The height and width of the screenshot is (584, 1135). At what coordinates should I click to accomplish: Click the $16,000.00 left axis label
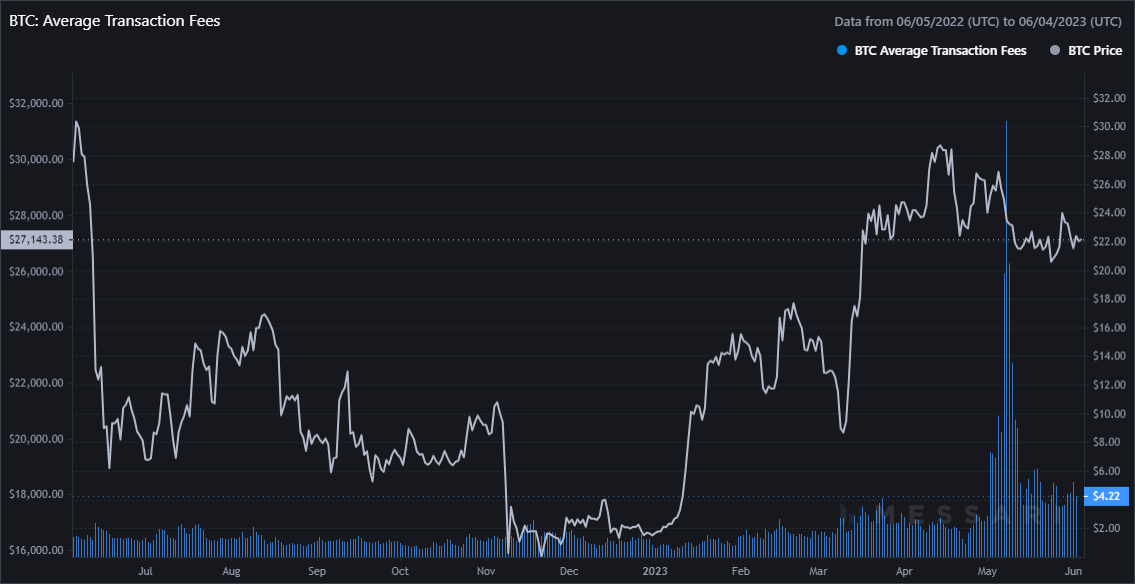click(34, 551)
